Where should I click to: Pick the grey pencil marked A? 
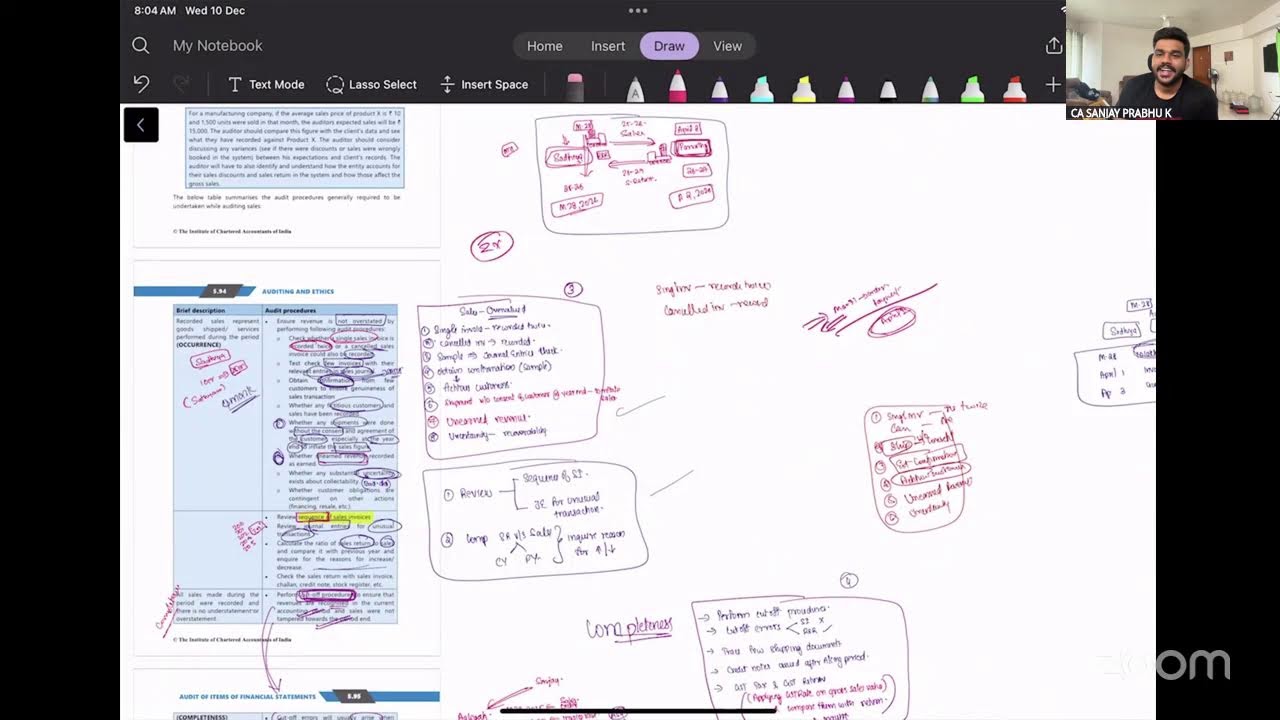tap(635, 88)
